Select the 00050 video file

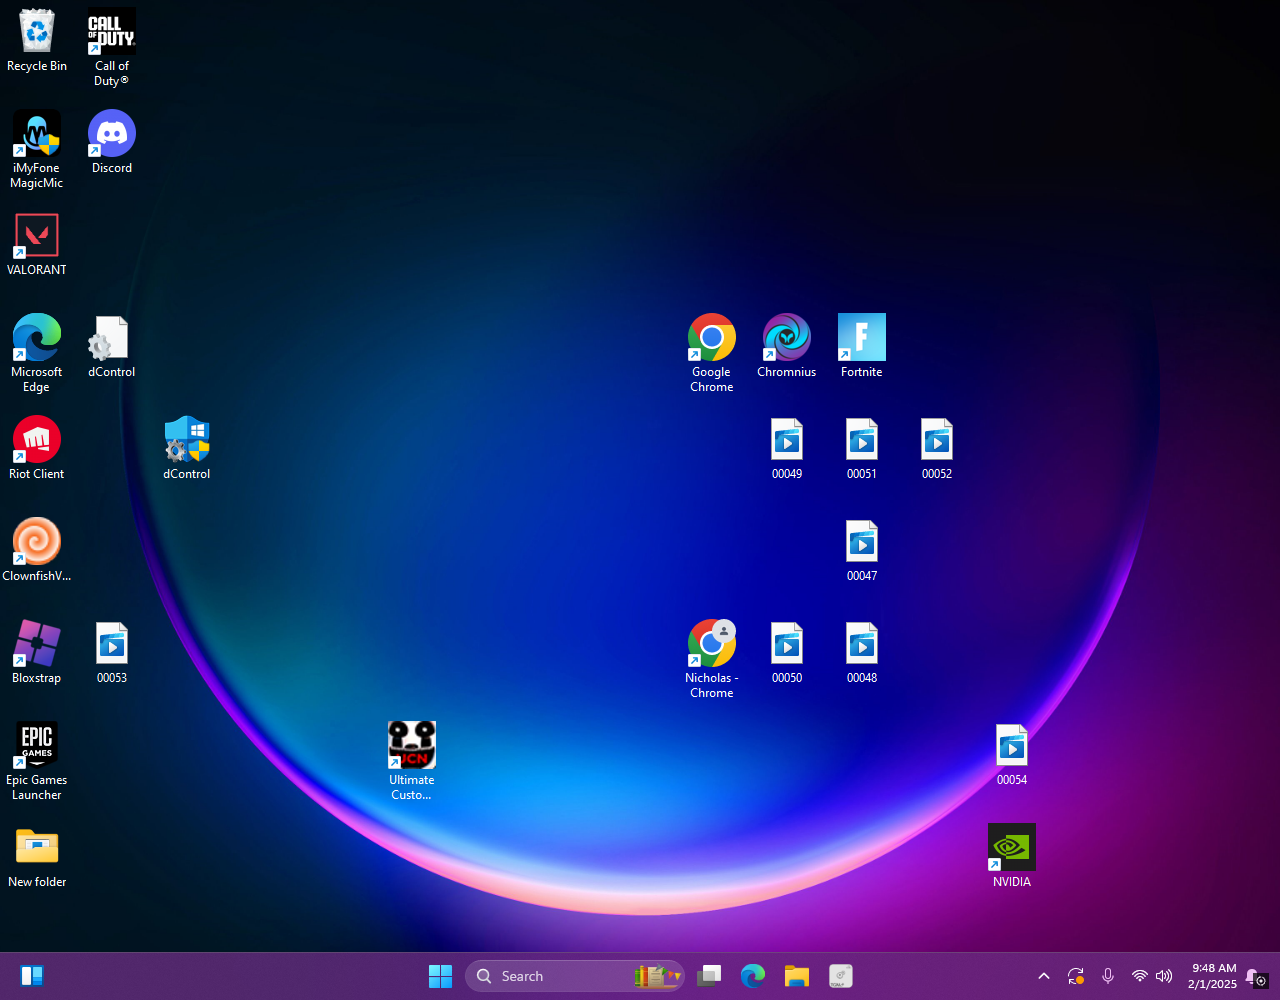(787, 652)
